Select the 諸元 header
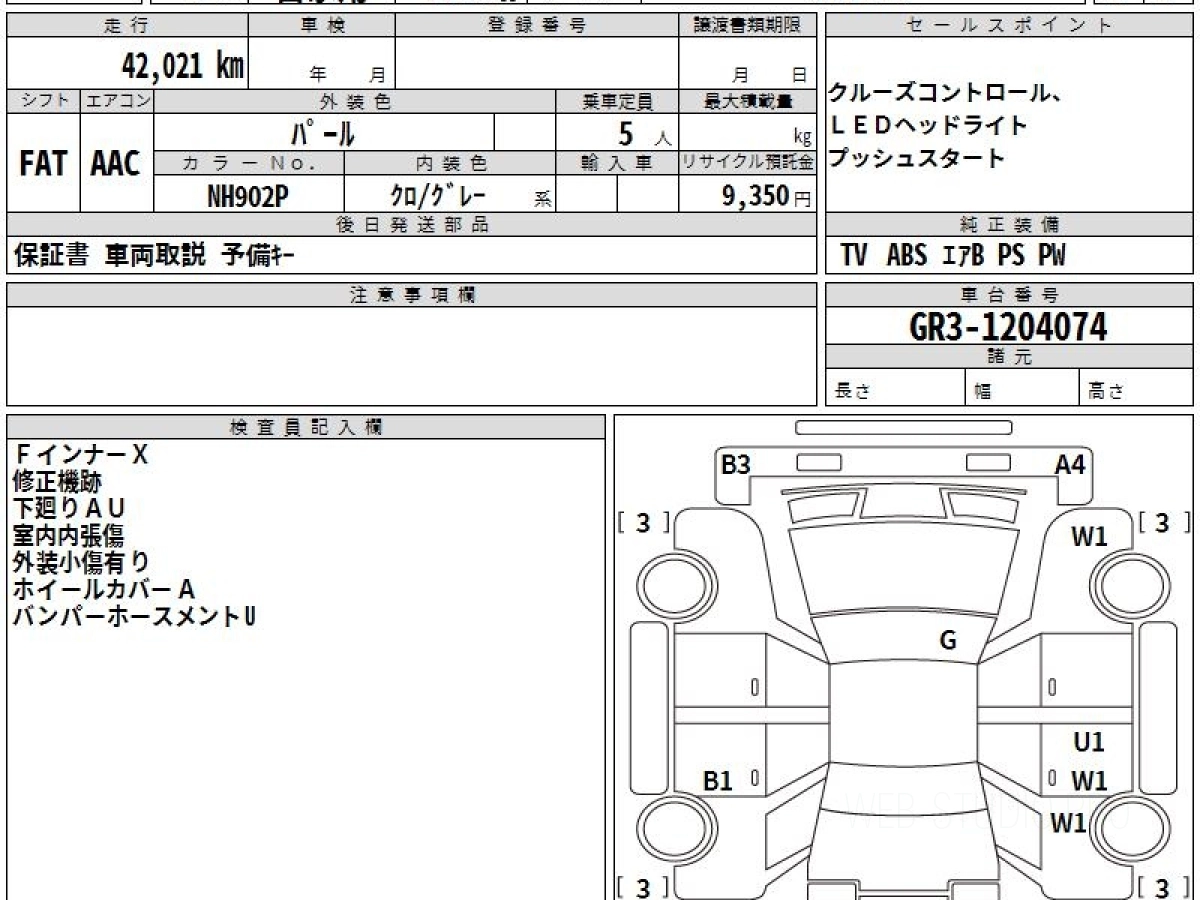The image size is (1200, 900). coord(1009,356)
